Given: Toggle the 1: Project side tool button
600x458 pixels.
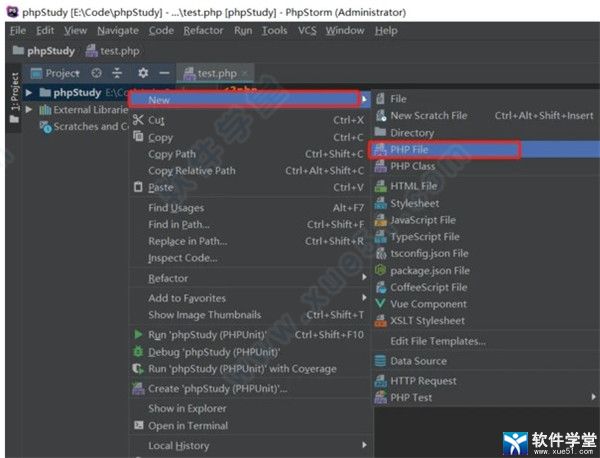Looking at the screenshot, I should [x=14, y=98].
